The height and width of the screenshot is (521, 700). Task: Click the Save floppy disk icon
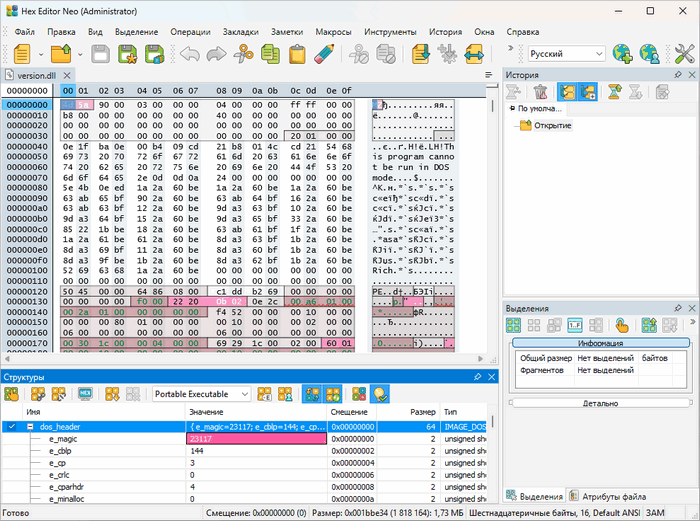(101, 54)
